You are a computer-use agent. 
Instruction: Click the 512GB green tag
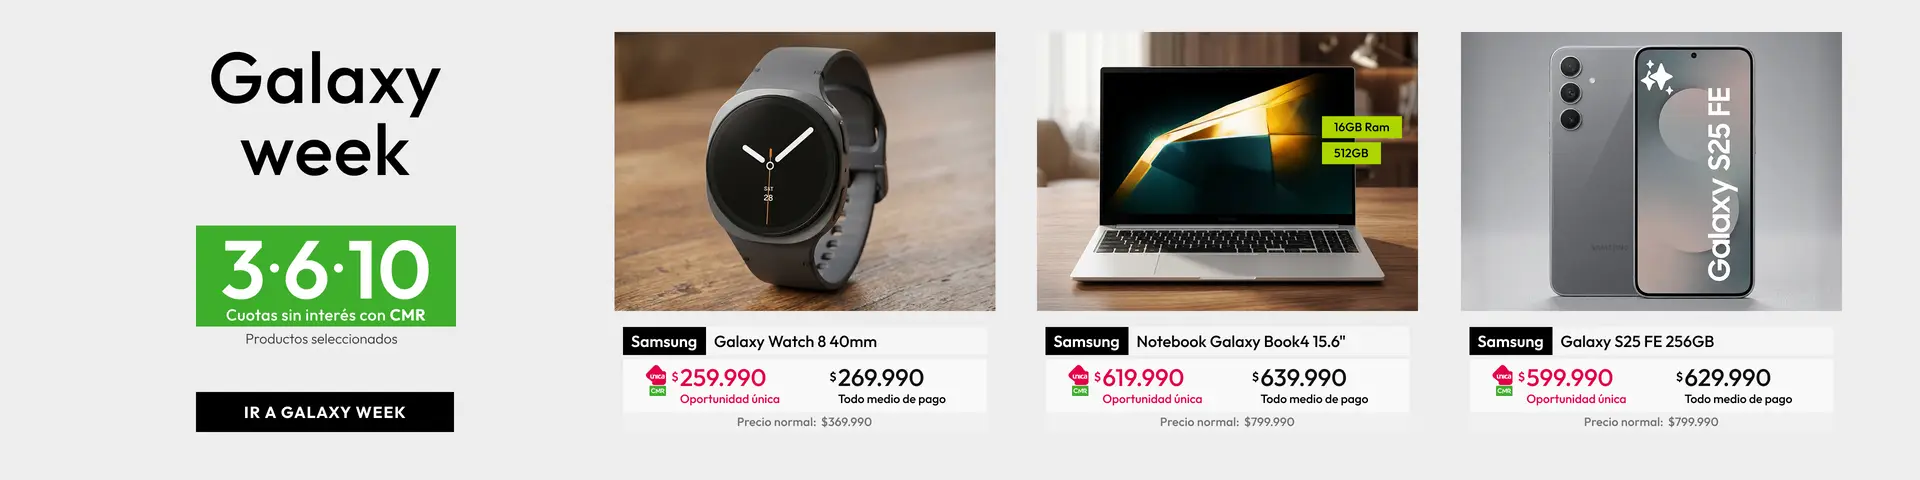point(1351,153)
